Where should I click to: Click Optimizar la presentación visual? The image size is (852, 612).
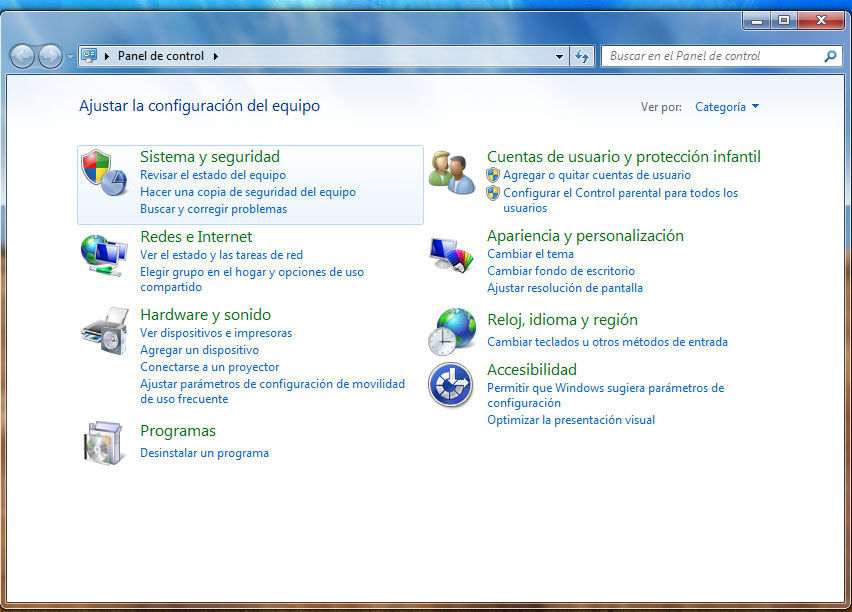571,420
